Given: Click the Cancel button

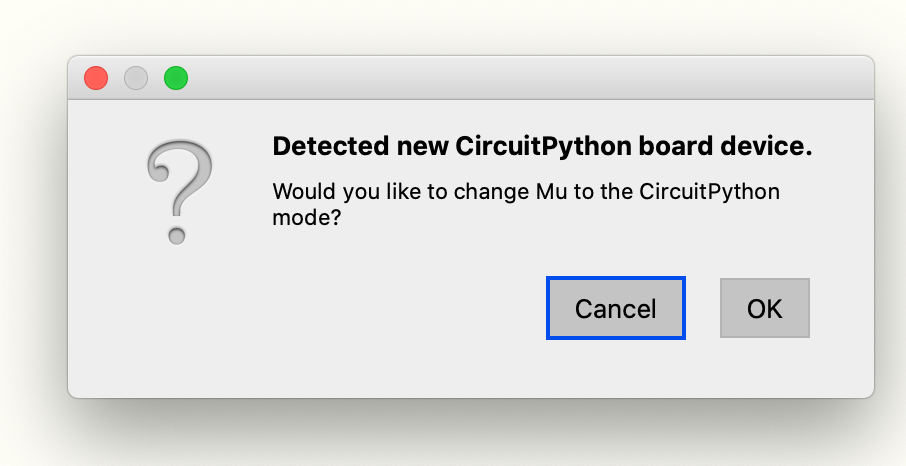Looking at the screenshot, I should click(x=616, y=308).
